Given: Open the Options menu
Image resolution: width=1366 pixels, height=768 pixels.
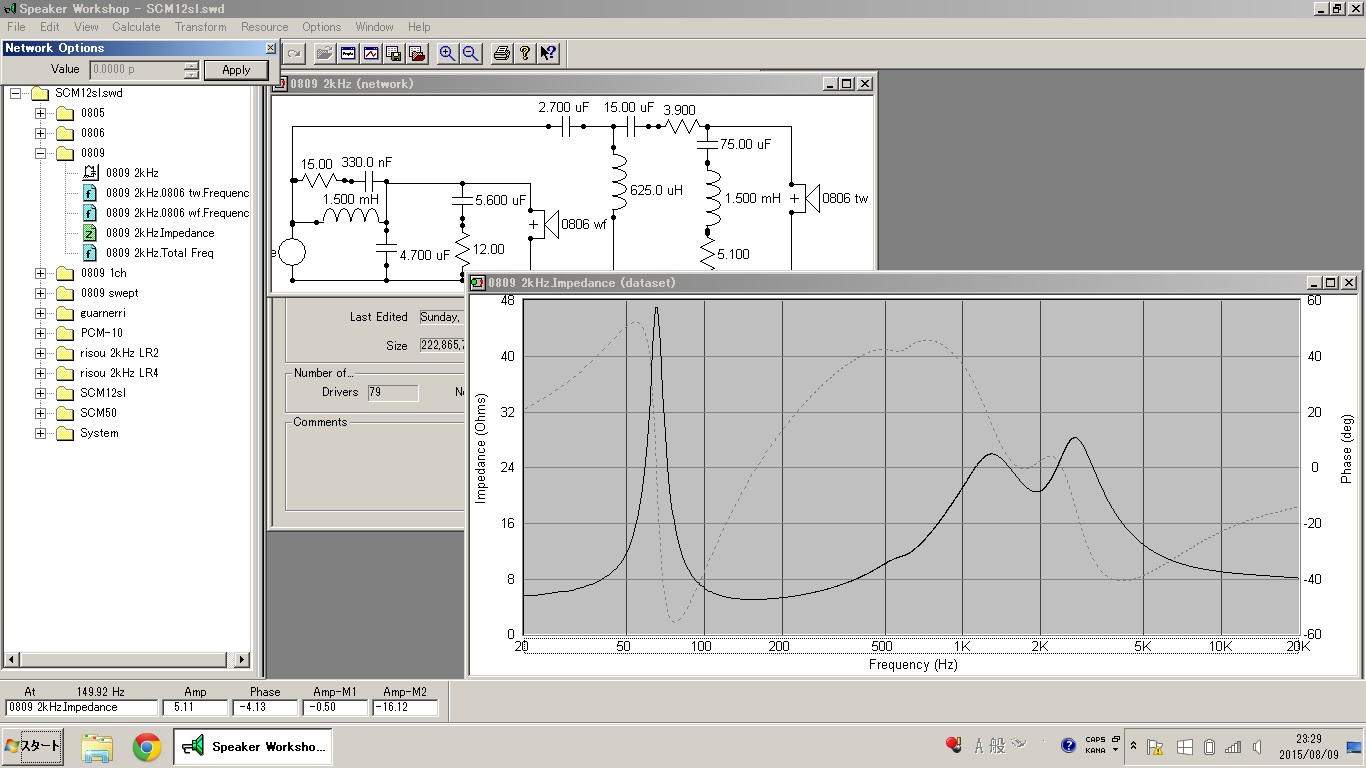Looking at the screenshot, I should point(321,27).
